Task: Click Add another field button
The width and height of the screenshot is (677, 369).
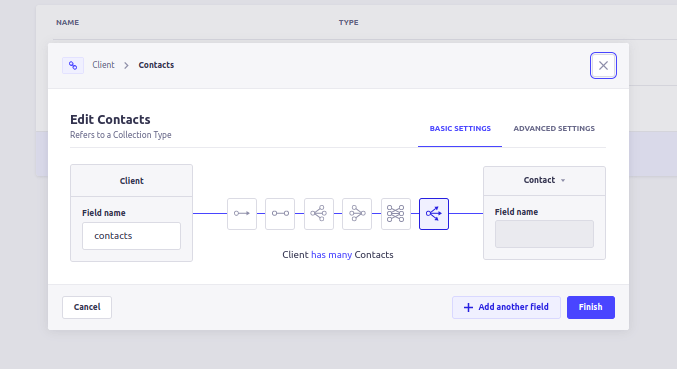Action: [x=506, y=307]
